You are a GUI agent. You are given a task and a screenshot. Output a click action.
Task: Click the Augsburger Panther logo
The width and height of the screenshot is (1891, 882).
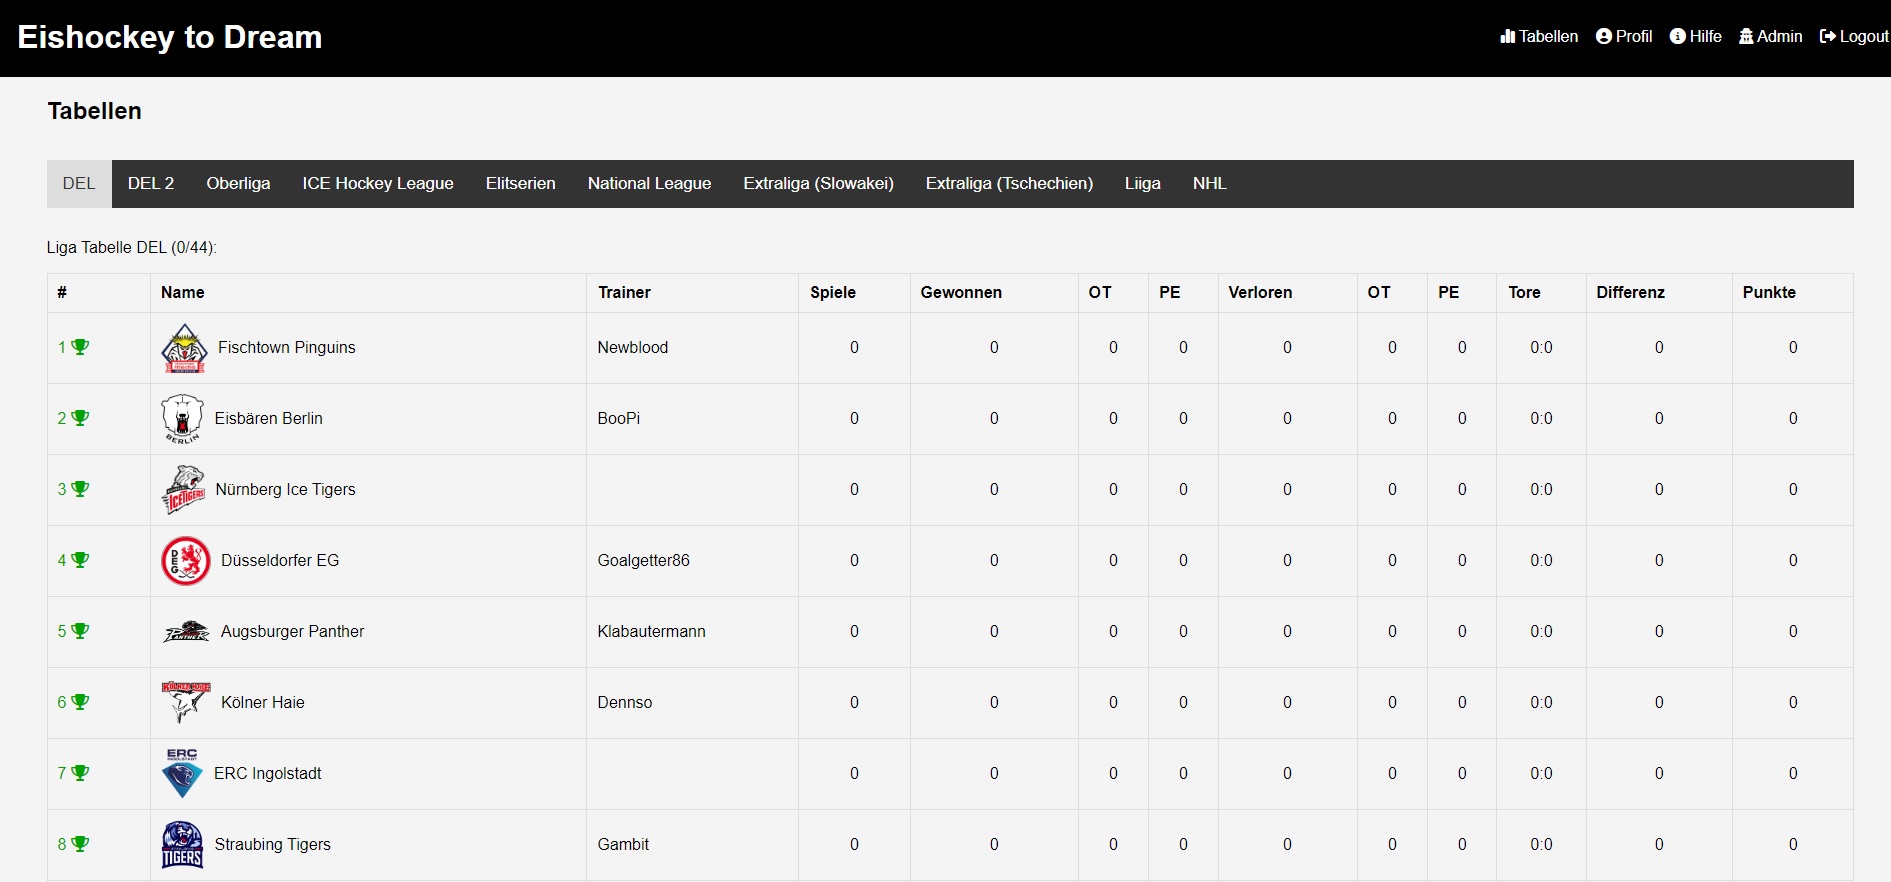coord(186,632)
